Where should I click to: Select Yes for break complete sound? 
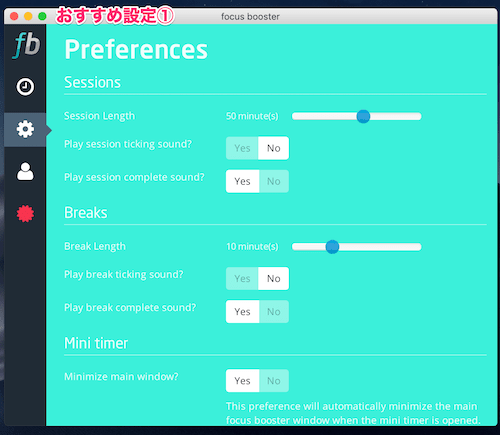(x=242, y=312)
